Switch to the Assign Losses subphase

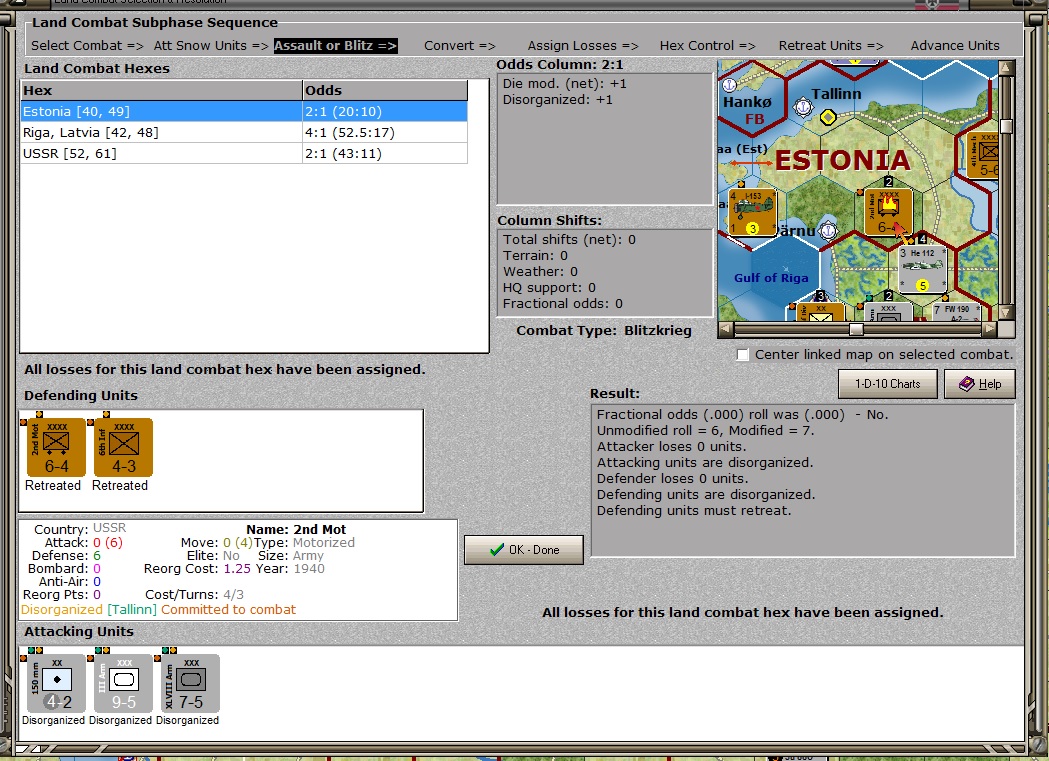581,44
